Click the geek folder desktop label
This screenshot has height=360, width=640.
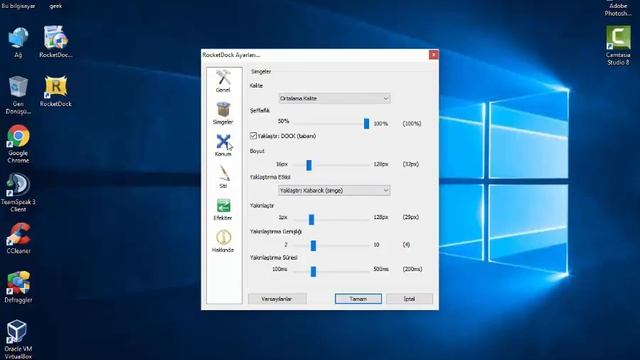tap(56, 6)
